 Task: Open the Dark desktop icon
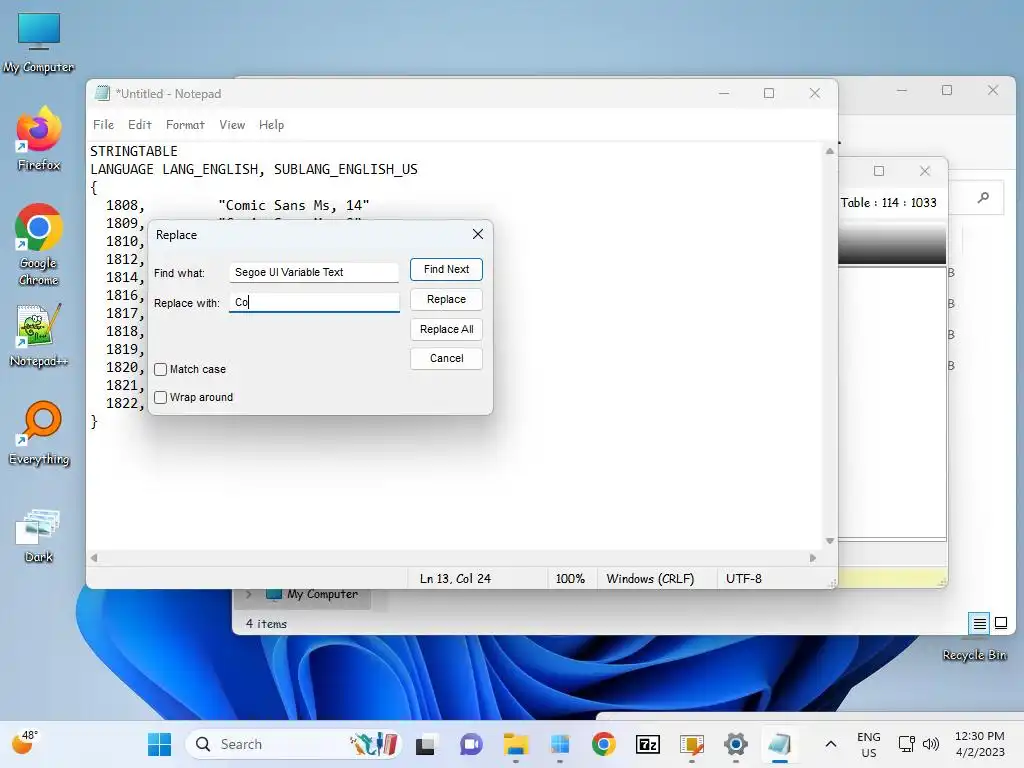click(39, 536)
